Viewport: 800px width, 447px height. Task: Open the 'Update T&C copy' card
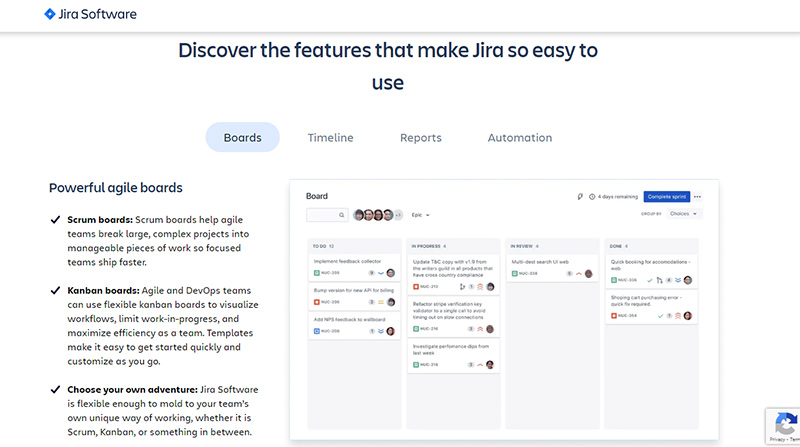click(453, 274)
